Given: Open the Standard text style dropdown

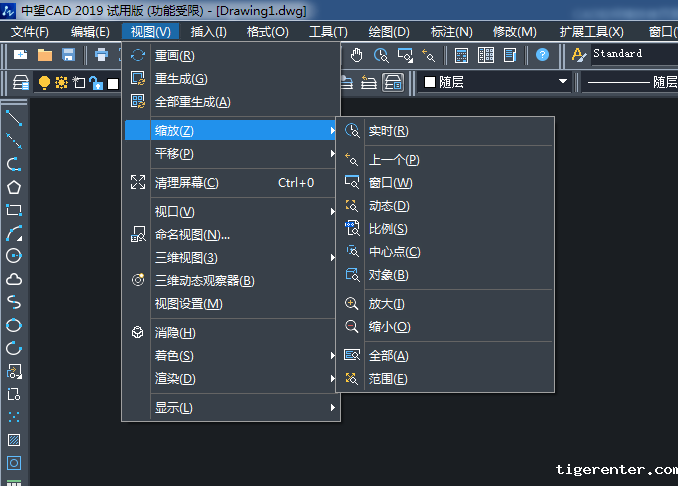Looking at the screenshot, I should pyautogui.click(x=630, y=54).
